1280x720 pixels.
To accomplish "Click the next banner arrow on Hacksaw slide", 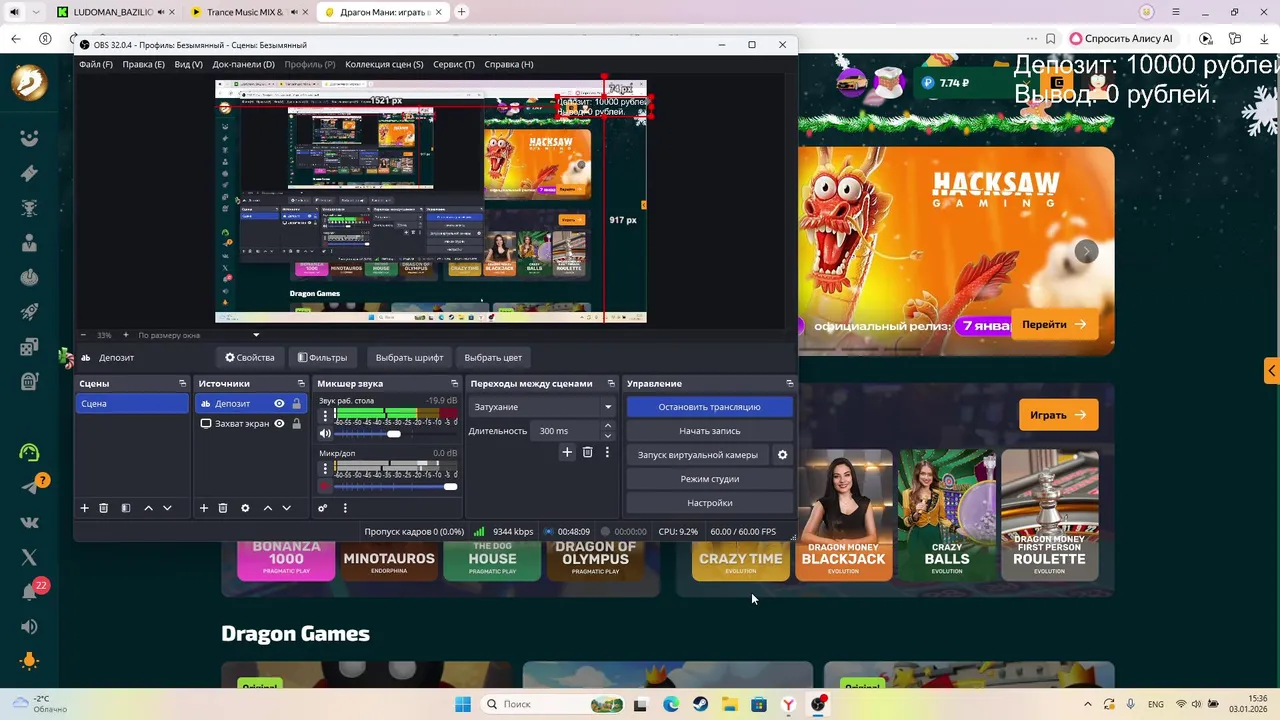I will coord(1086,251).
